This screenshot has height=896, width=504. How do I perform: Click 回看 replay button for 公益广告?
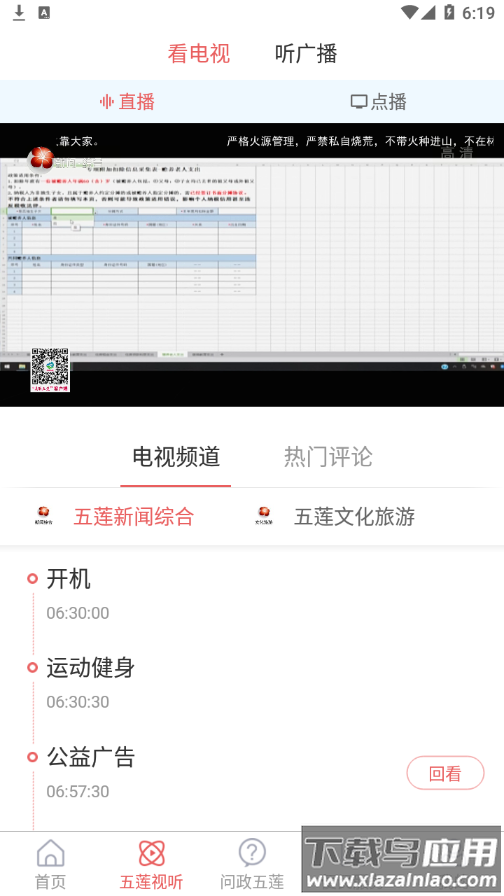[445, 773]
